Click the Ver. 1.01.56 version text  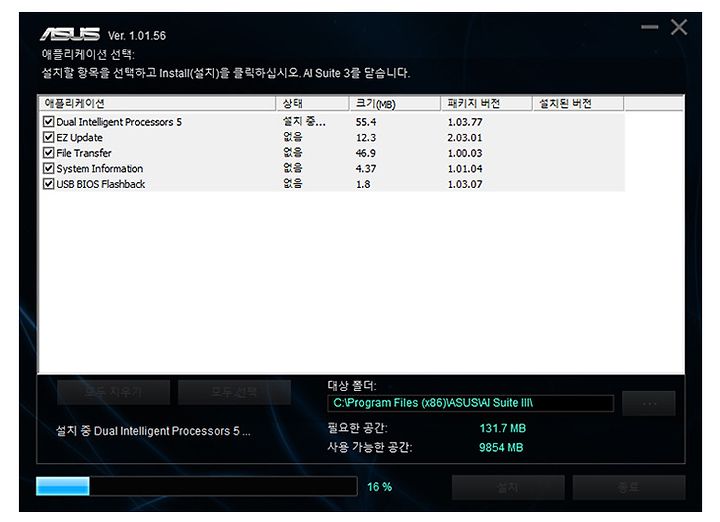click(x=137, y=36)
